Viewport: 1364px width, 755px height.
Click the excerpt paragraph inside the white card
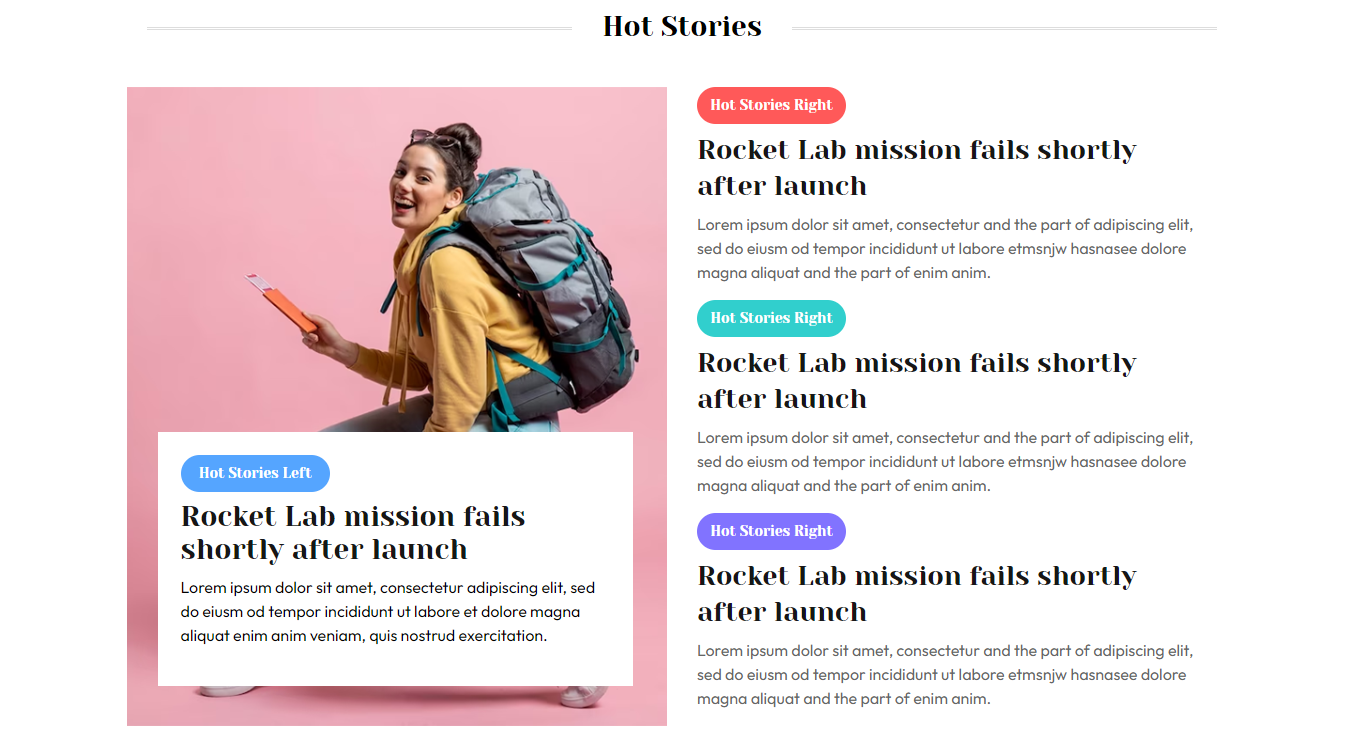pos(388,612)
